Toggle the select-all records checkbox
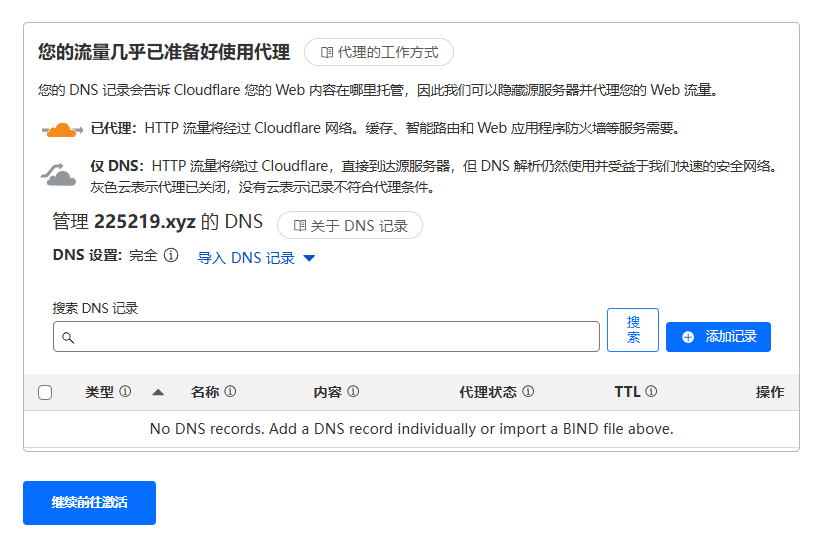This screenshot has width=824, height=555. (45, 393)
